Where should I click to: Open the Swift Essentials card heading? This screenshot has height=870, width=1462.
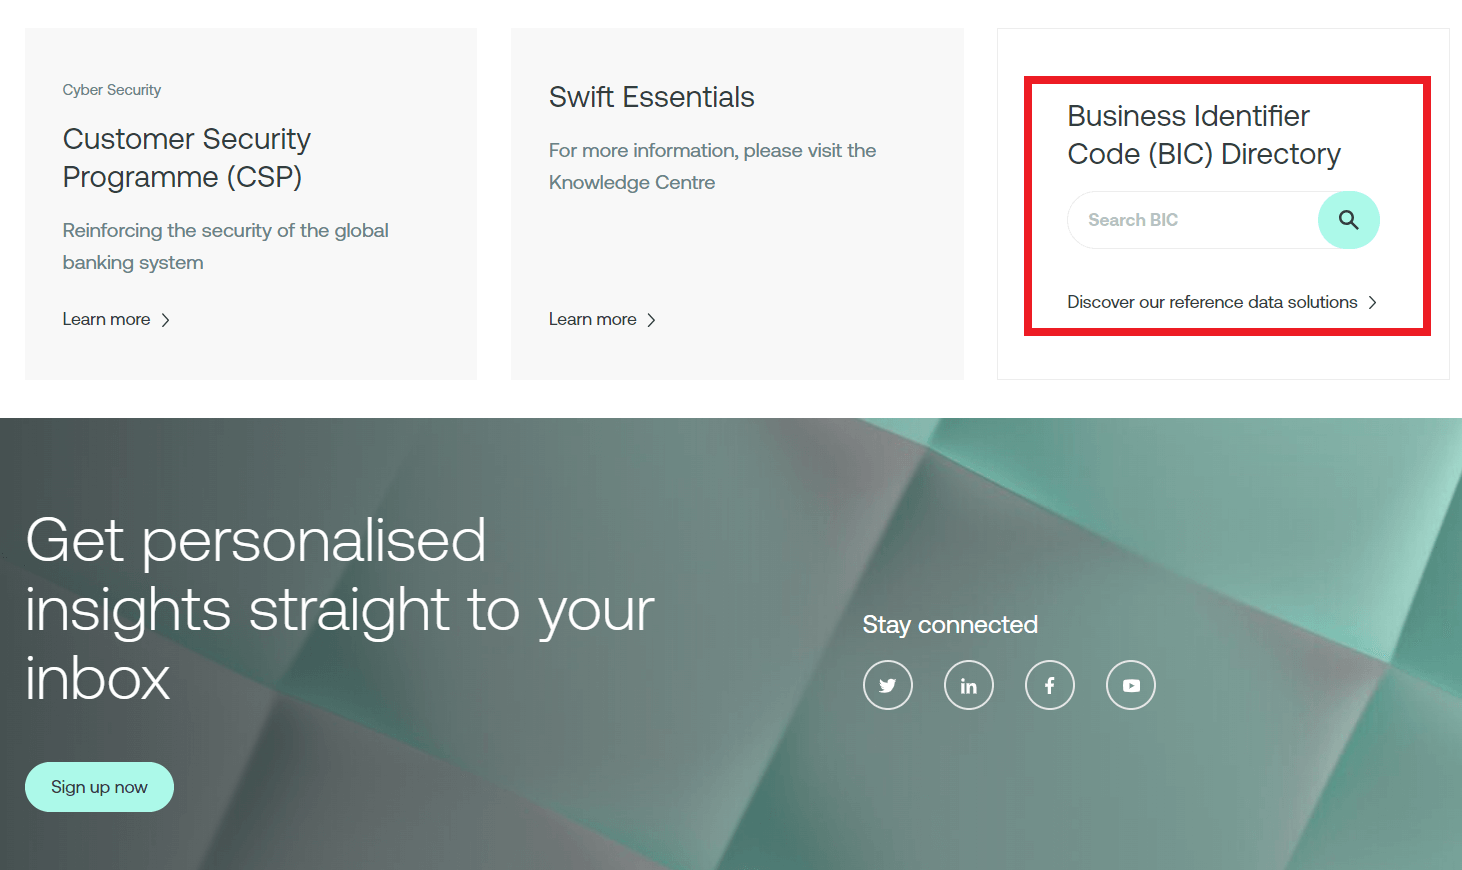pyautogui.click(x=651, y=97)
